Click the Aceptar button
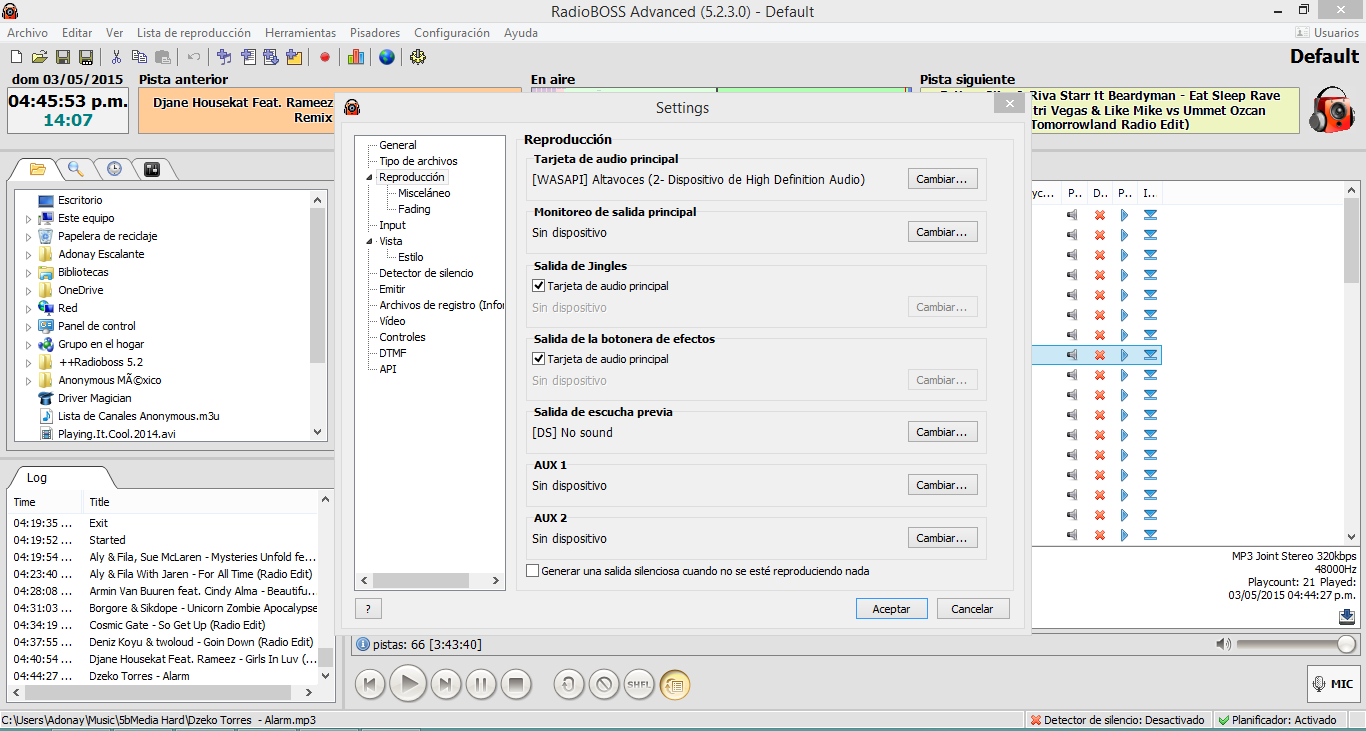The height and width of the screenshot is (731, 1366). pos(891,609)
